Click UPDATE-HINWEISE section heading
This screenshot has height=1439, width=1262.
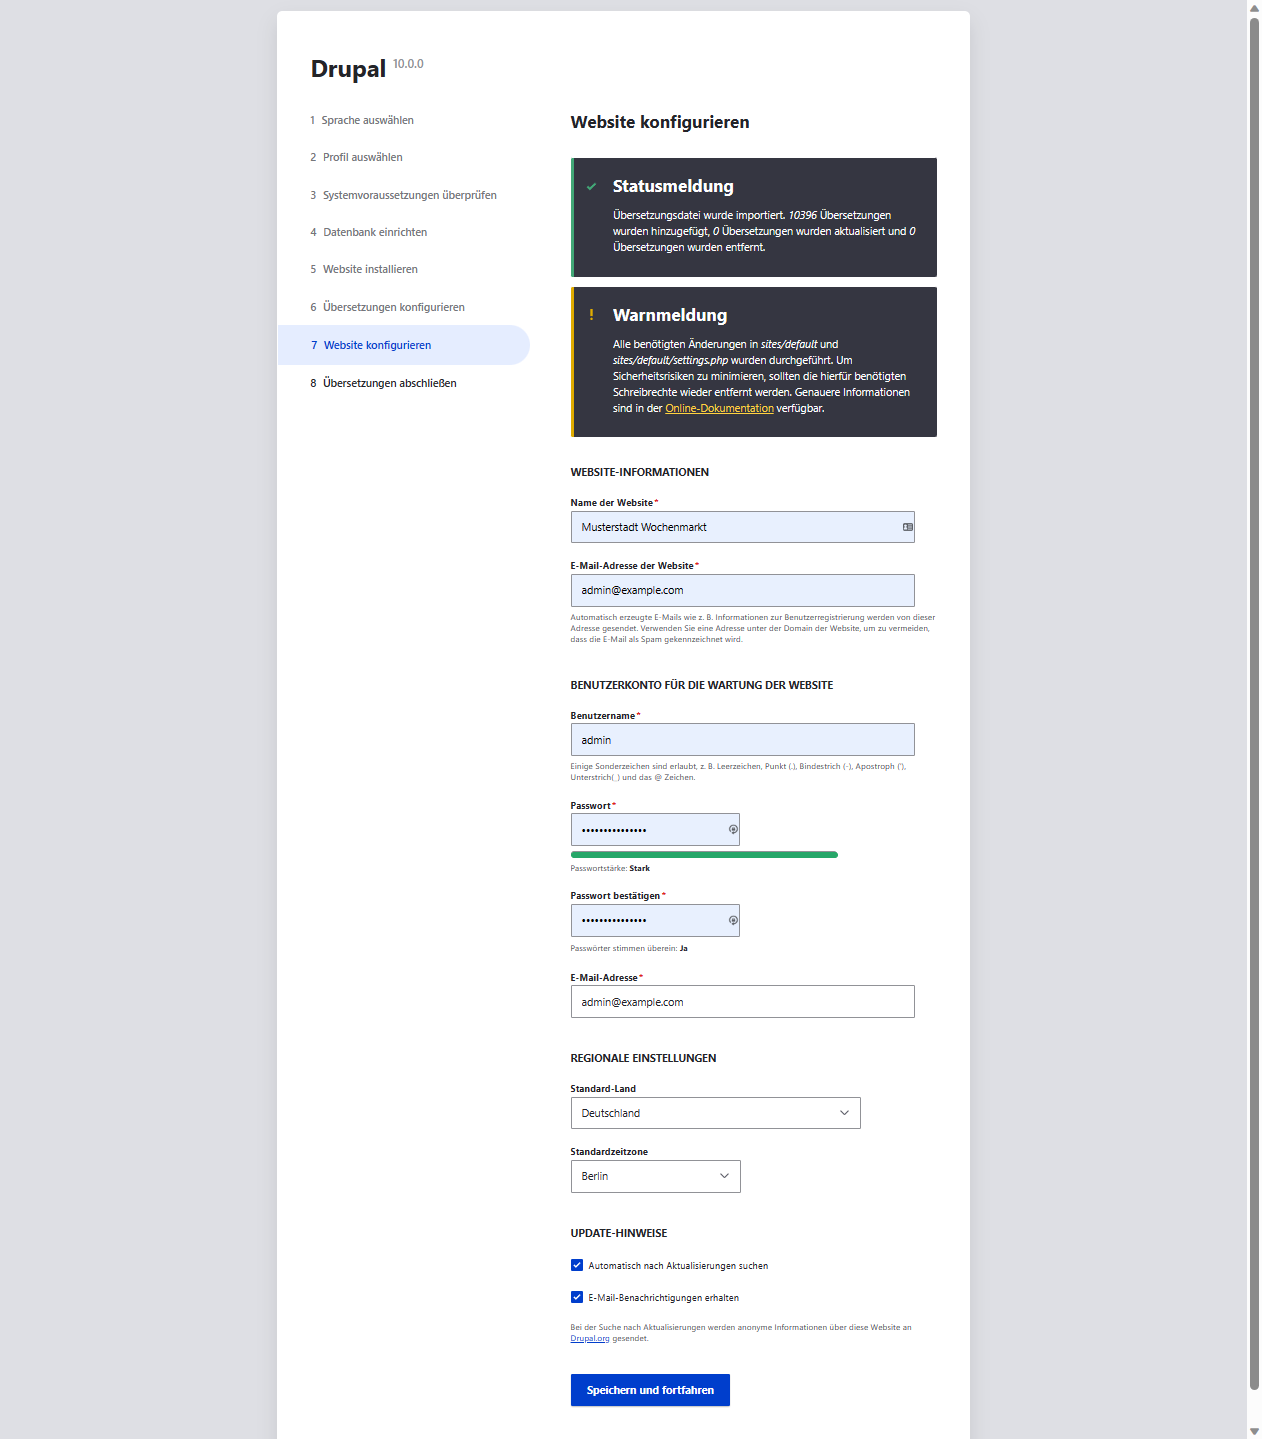pos(619,1233)
